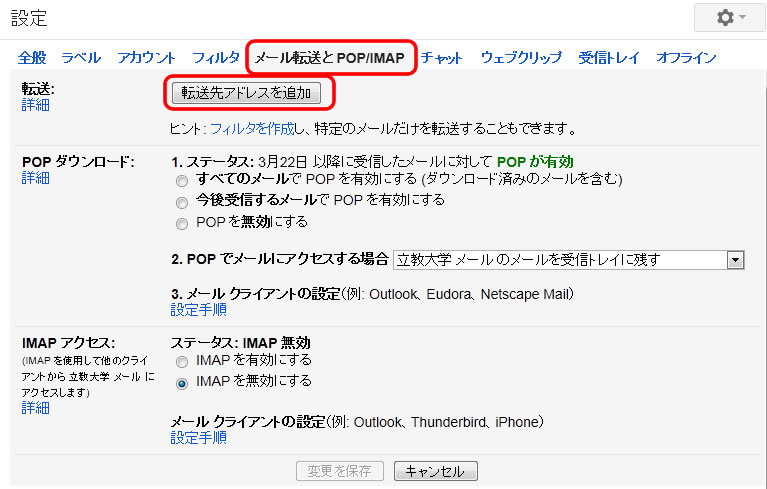Click dropdown arrow of POP access option
The width and height of the screenshot is (767, 489).
click(735, 260)
